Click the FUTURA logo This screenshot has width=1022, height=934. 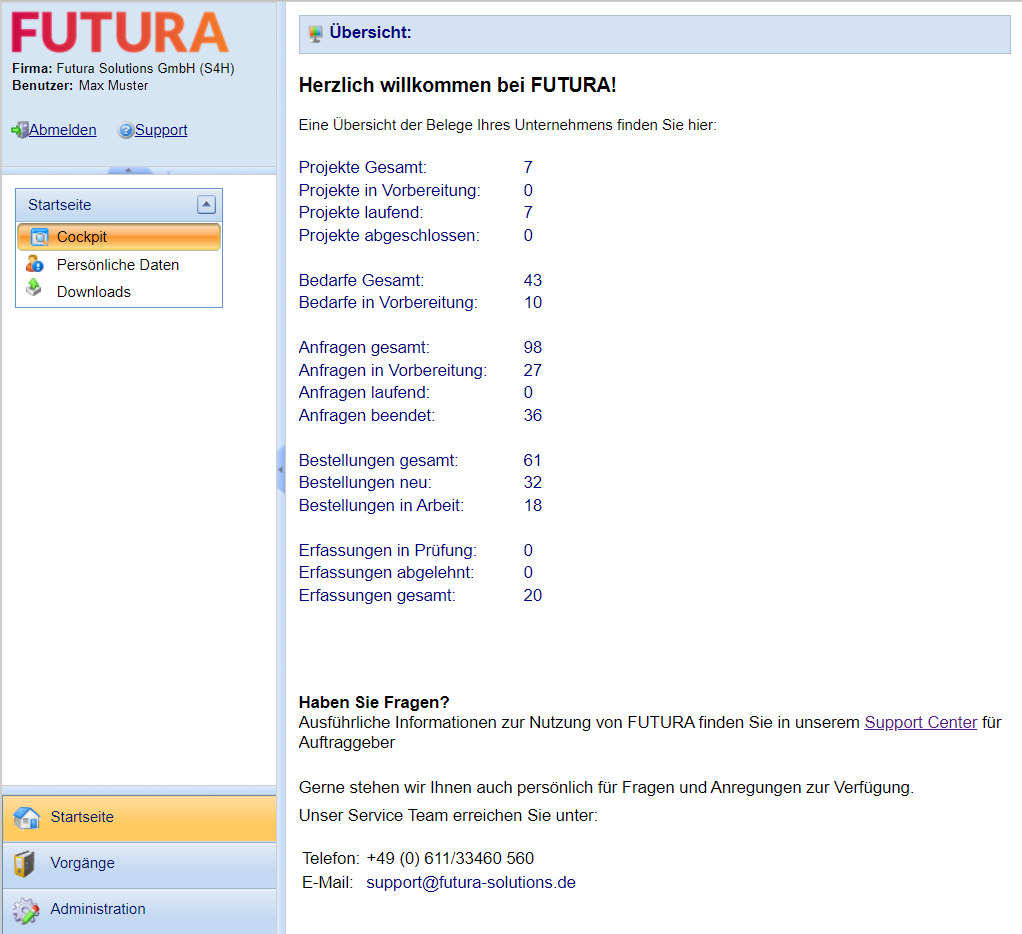pyautogui.click(x=120, y=33)
